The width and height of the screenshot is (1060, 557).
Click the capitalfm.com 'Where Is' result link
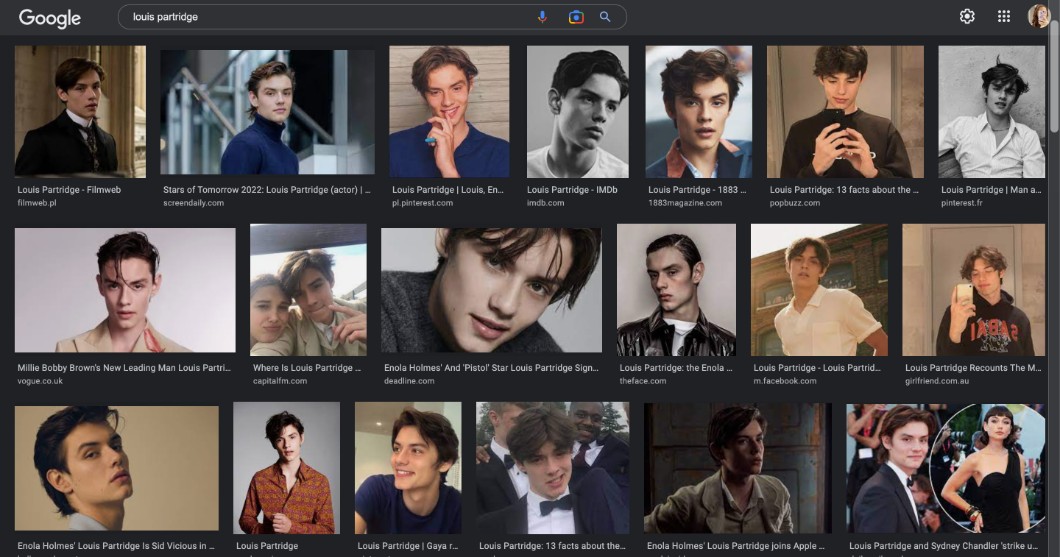pos(307,368)
